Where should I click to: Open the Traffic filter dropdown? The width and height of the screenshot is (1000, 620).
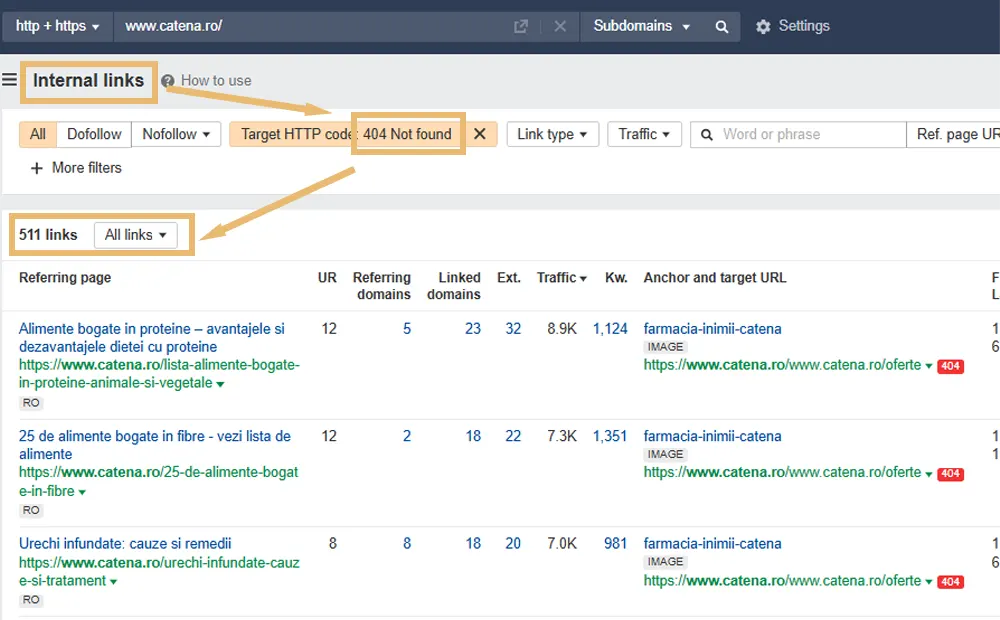643,134
